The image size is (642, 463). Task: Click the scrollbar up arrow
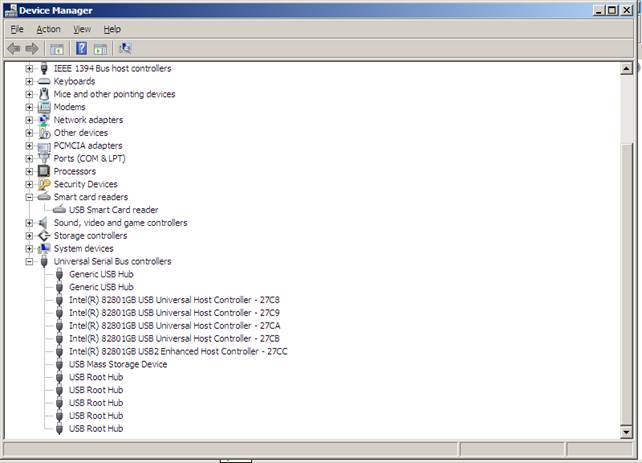pyautogui.click(x=626, y=68)
